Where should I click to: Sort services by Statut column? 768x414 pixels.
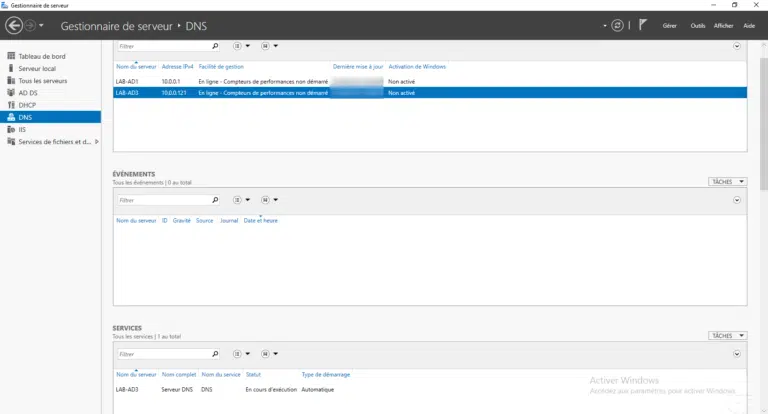click(x=253, y=374)
